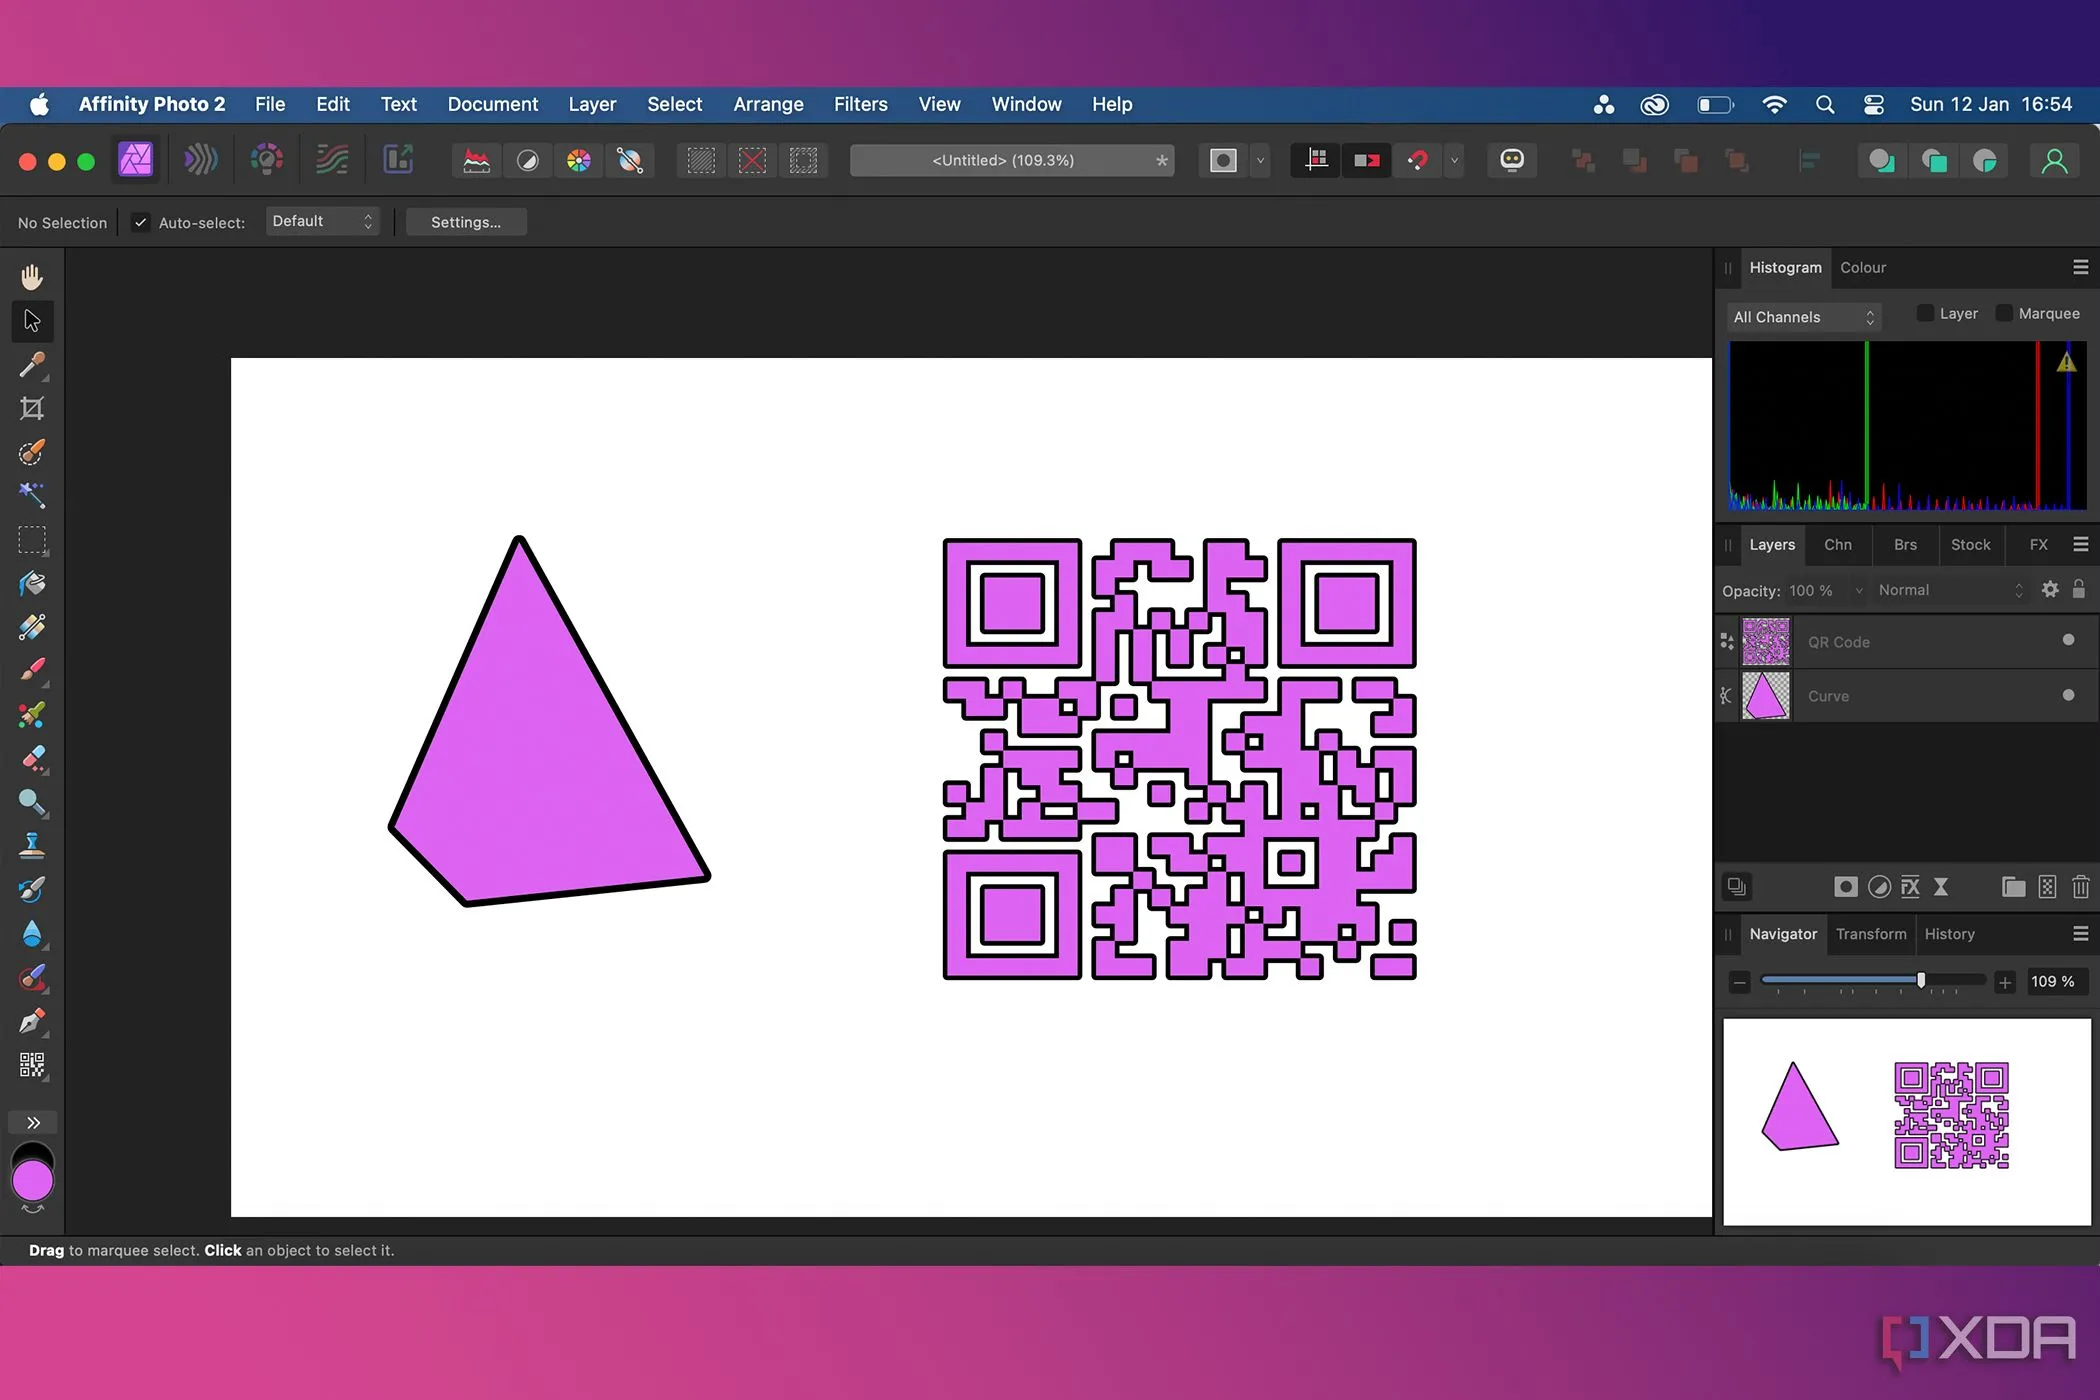Toggle the Marquee checkbox in Histogram
Image resolution: width=2100 pixels, height=1400 pixels.
coord(2004,313)
